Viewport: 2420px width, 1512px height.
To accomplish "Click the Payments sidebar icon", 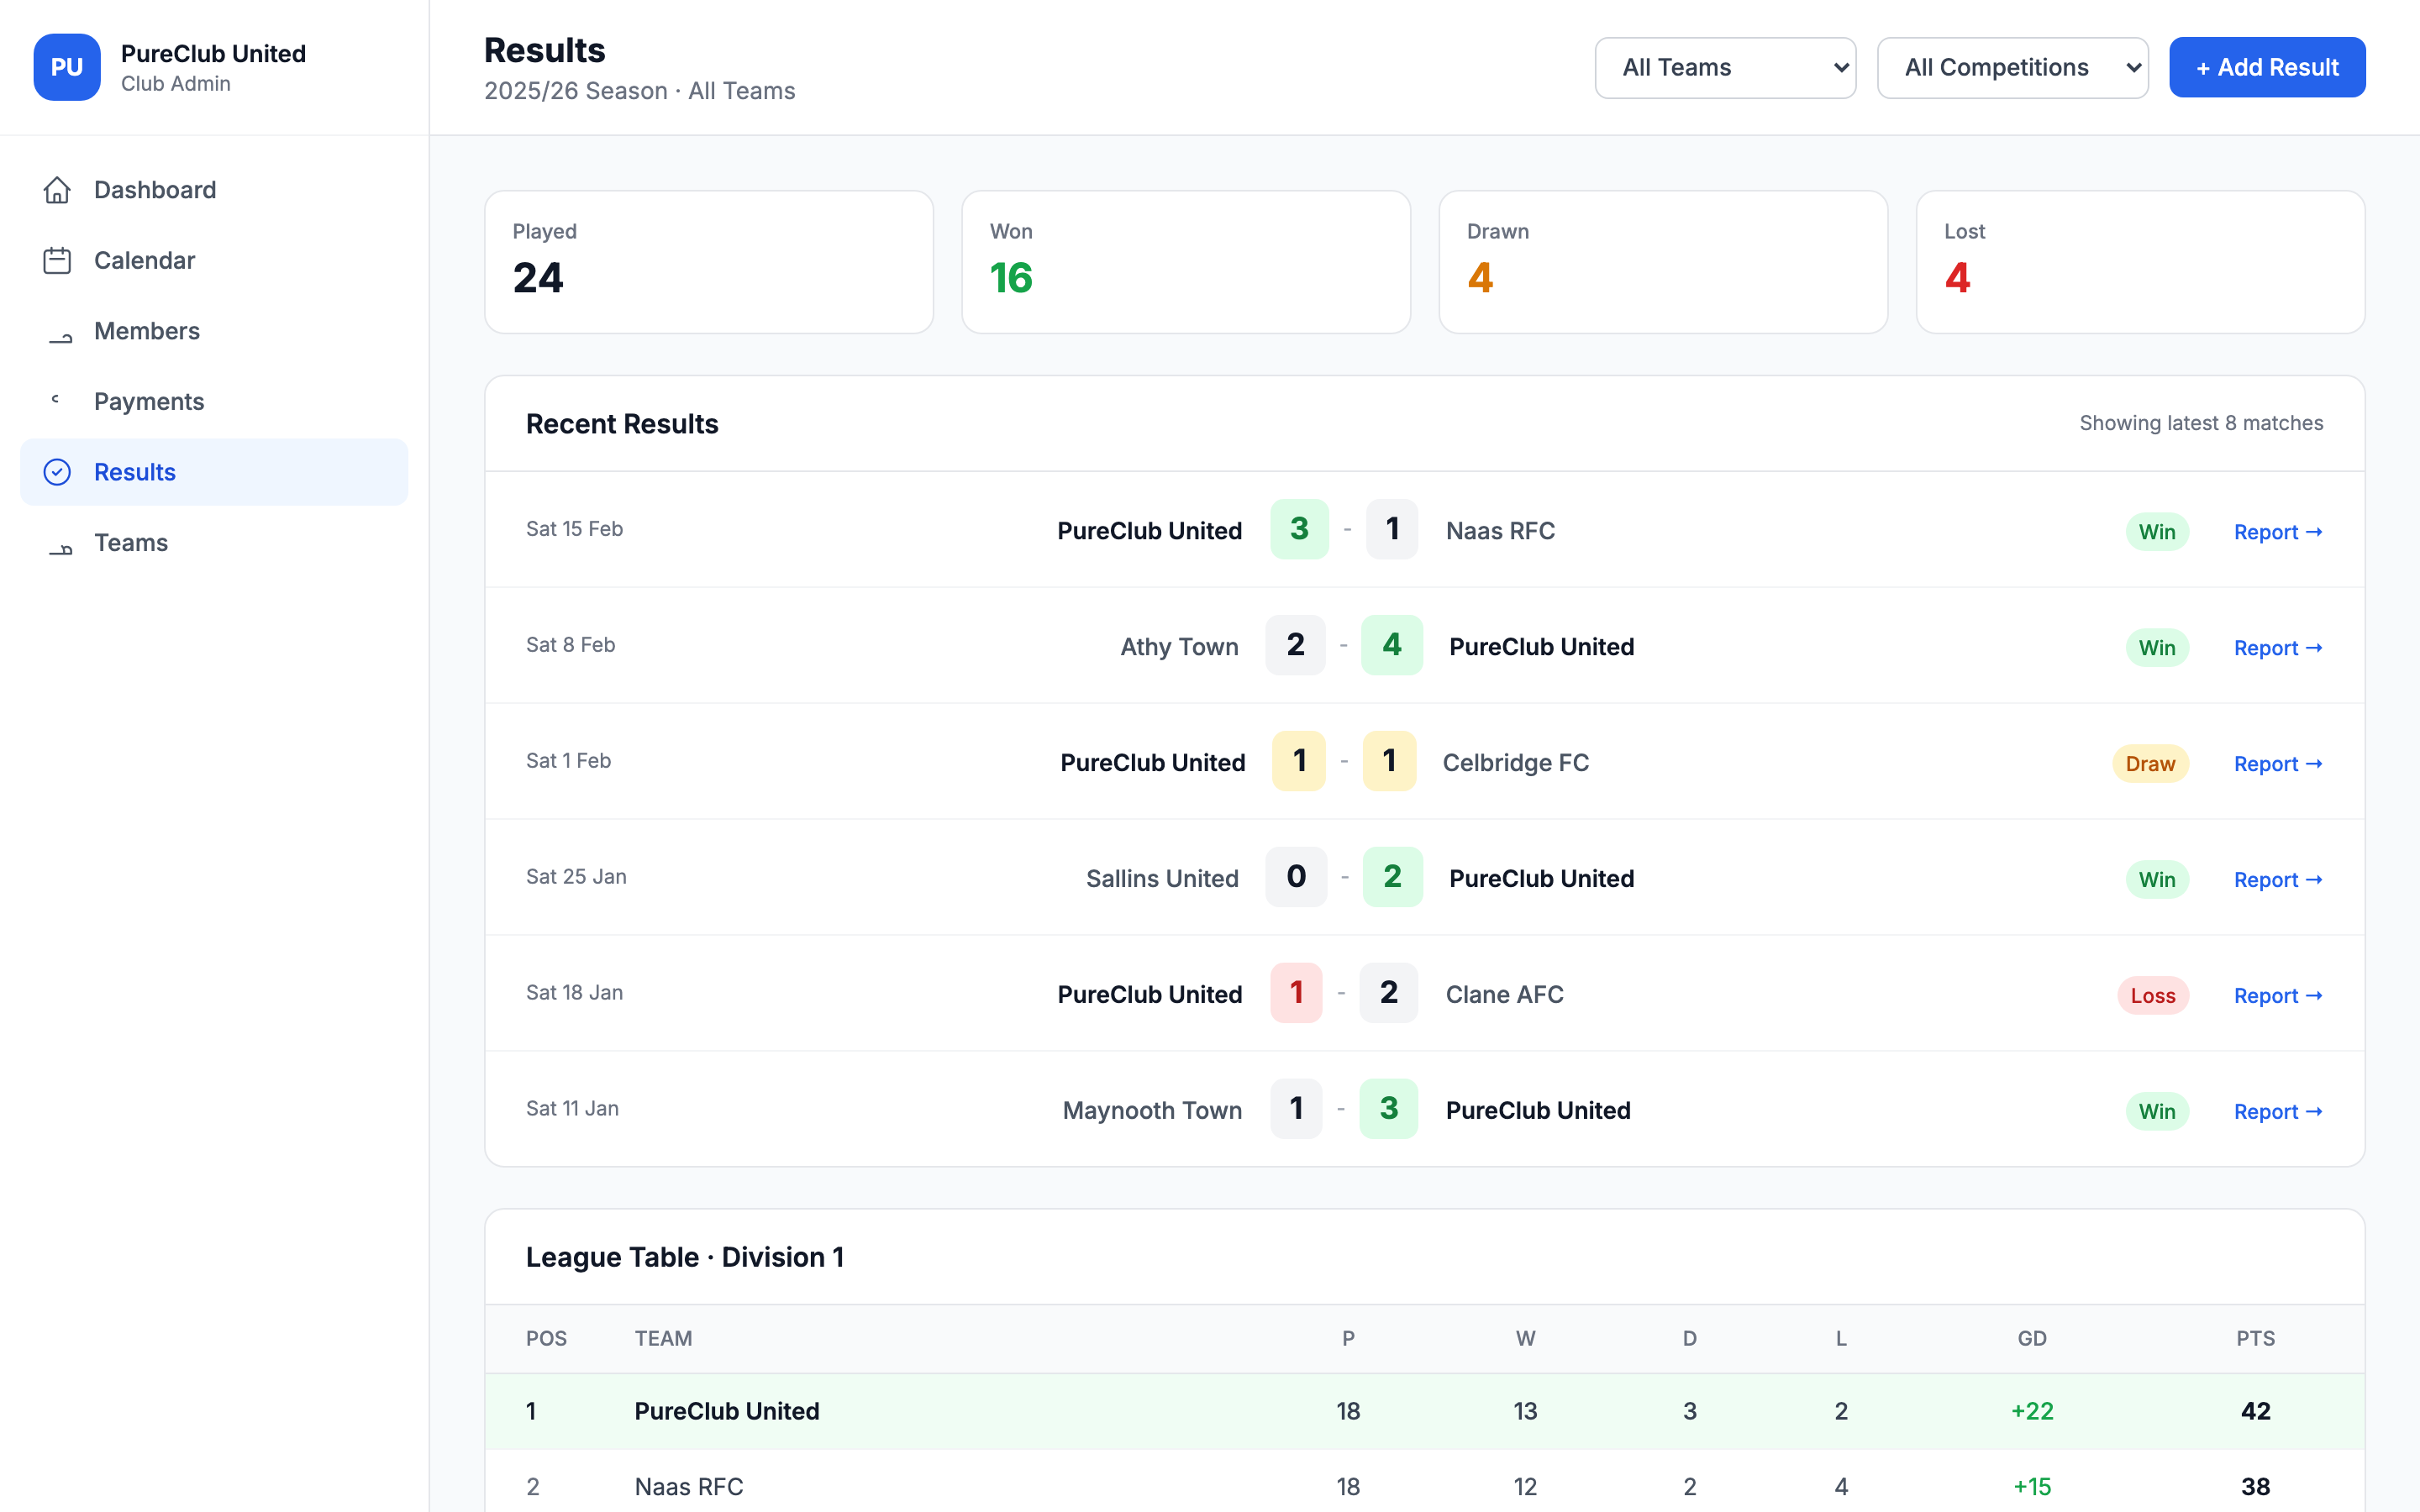I will (55, 400).
